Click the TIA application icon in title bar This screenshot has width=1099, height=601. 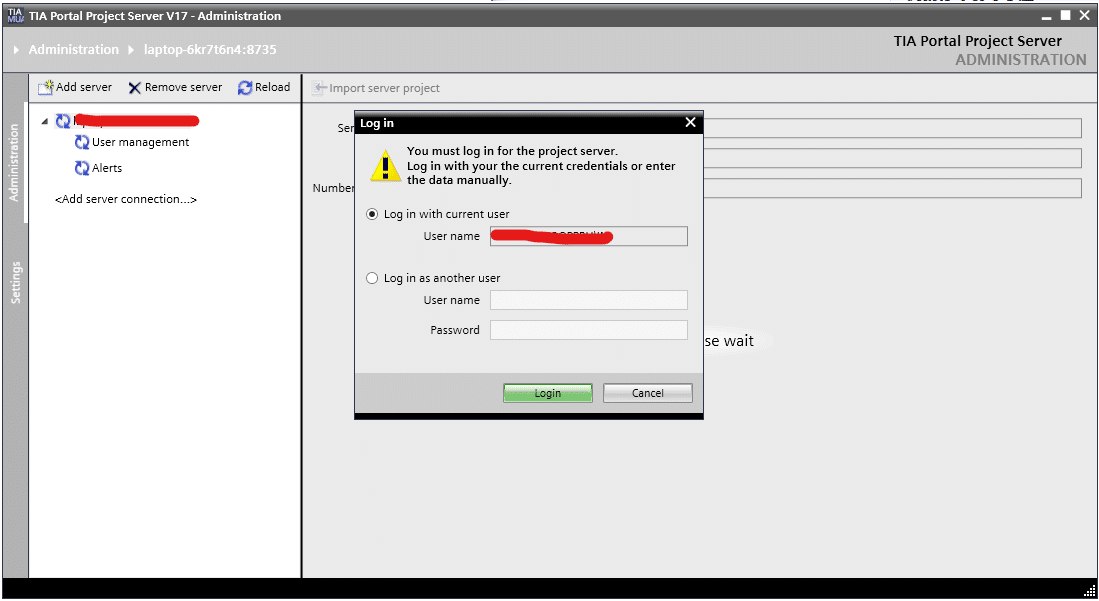click(15, 15)
